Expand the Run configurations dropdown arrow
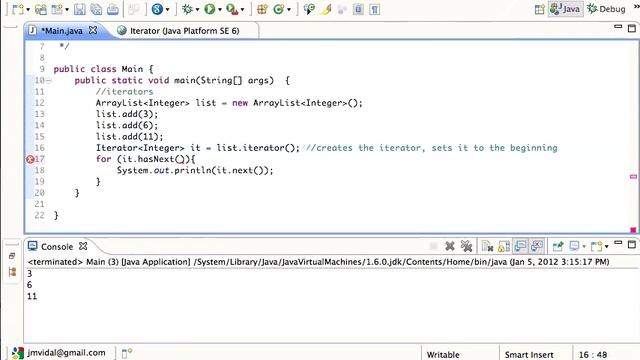This screenshot has width=640, height=360. click(x=220, y=9)
